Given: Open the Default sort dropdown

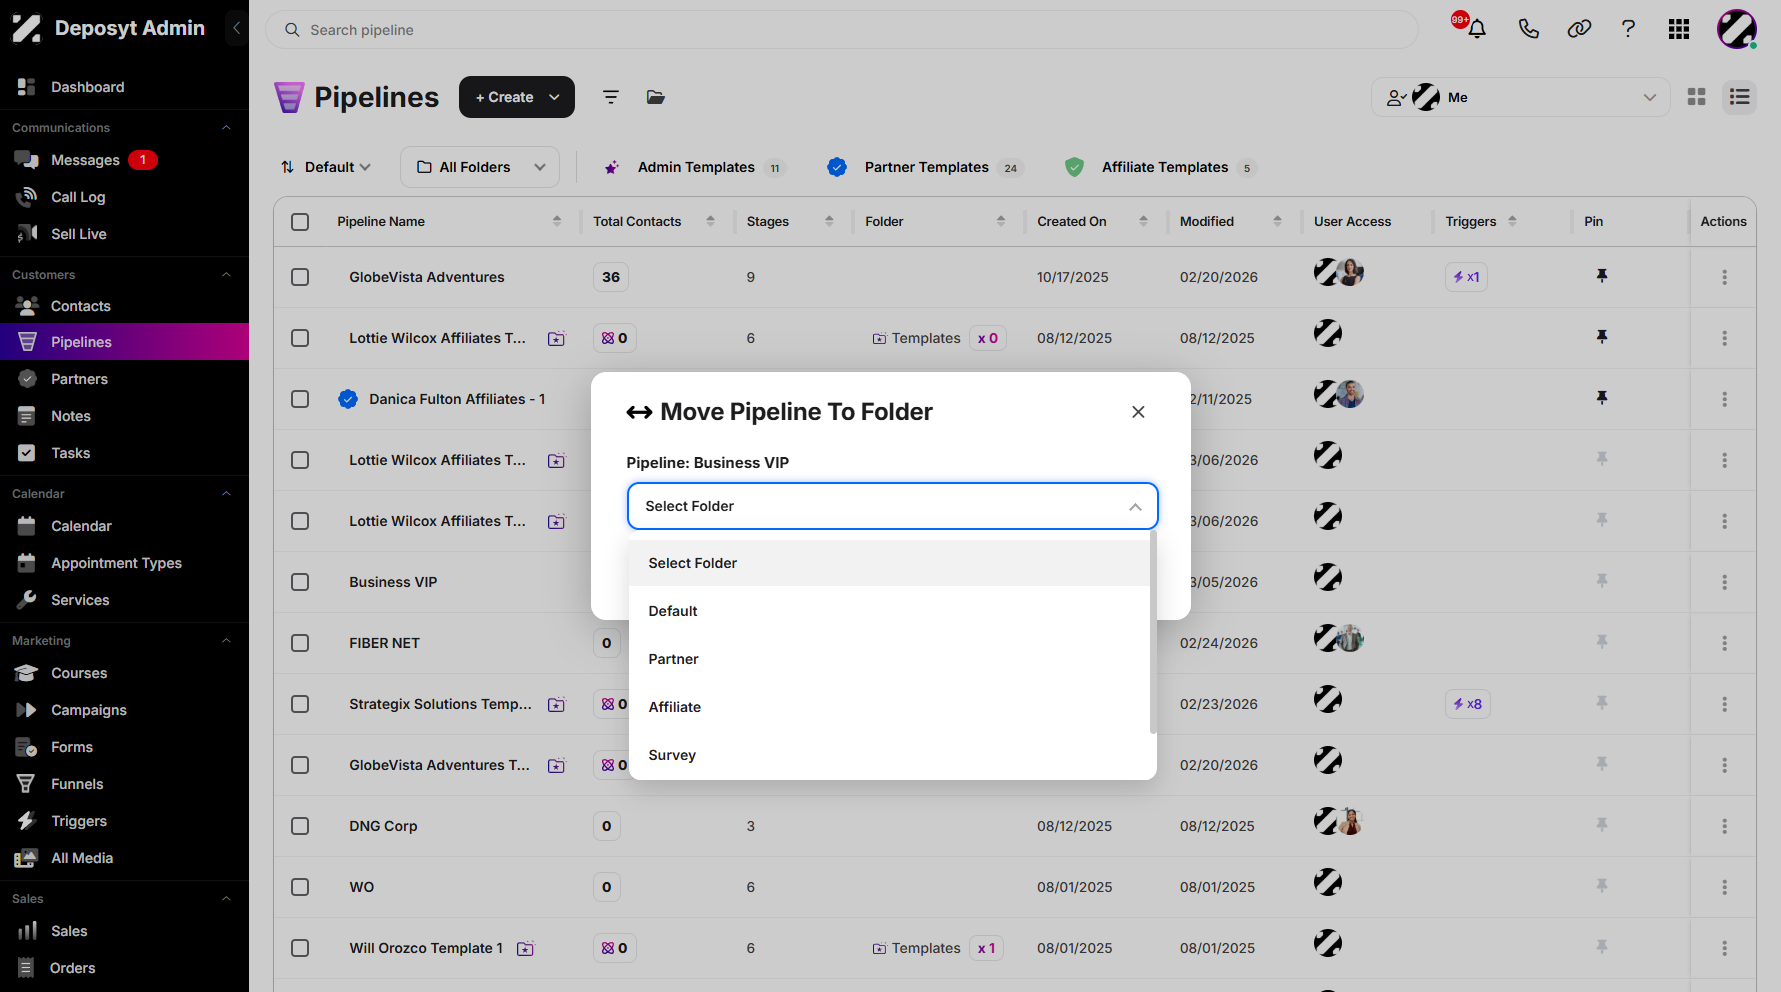Looking at the screenshot, I should (326, 167).
